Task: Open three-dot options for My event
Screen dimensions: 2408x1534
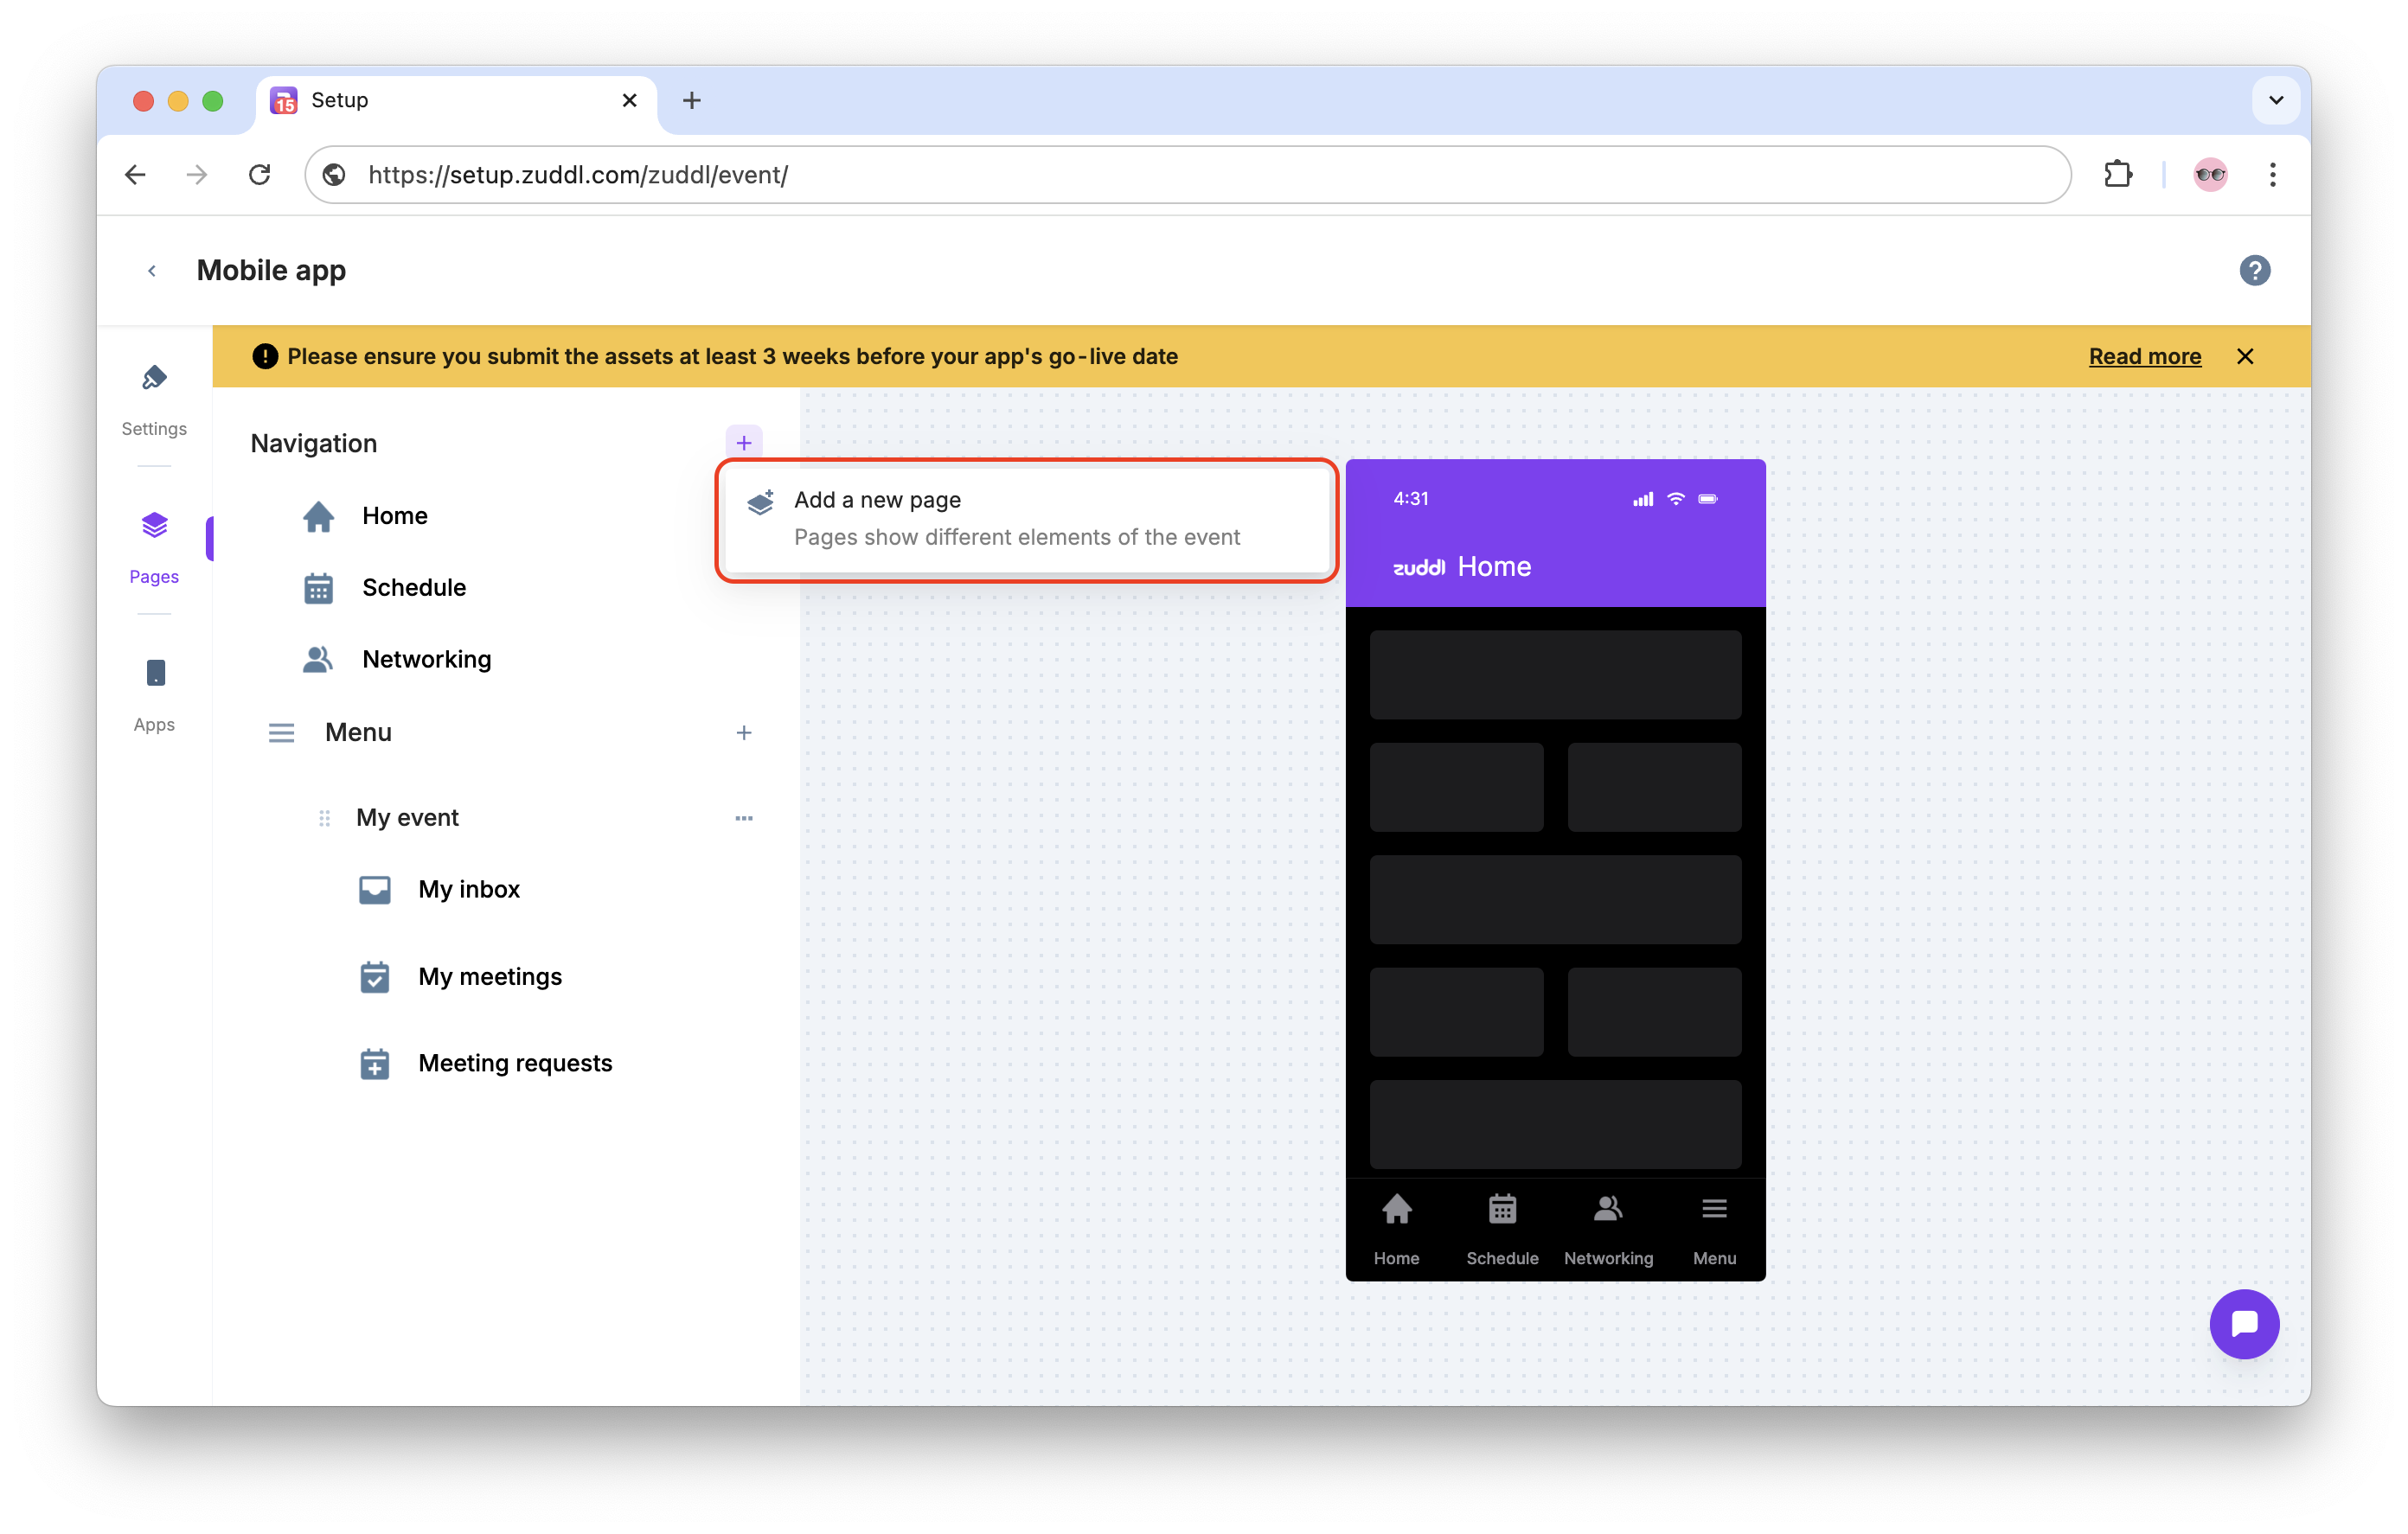Action: 743,818
